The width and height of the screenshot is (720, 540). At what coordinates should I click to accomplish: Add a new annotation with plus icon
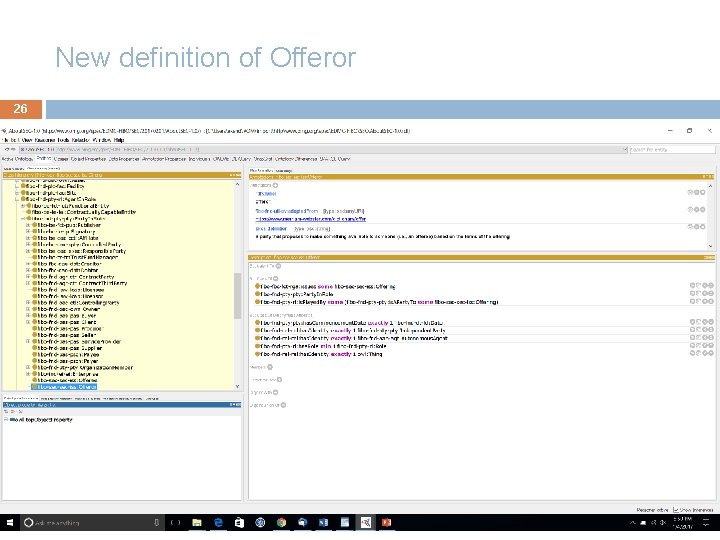click(x=276, y=185)
